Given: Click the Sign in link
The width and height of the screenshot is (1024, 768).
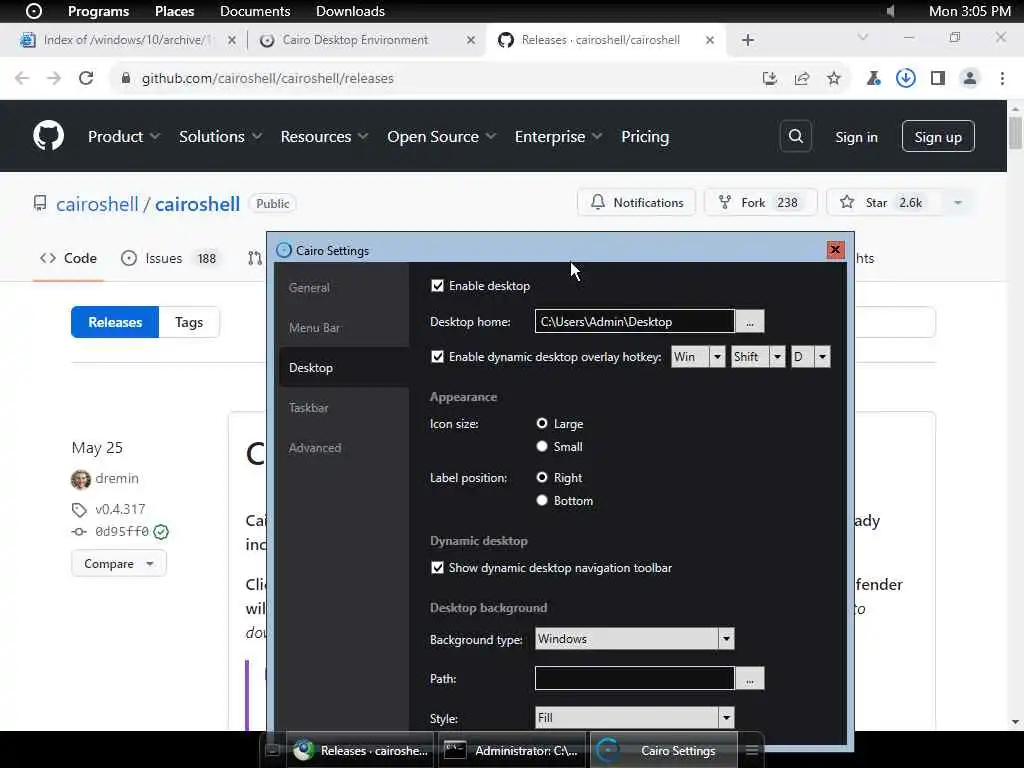Looking at the screenshot, I should pos(856,136).
